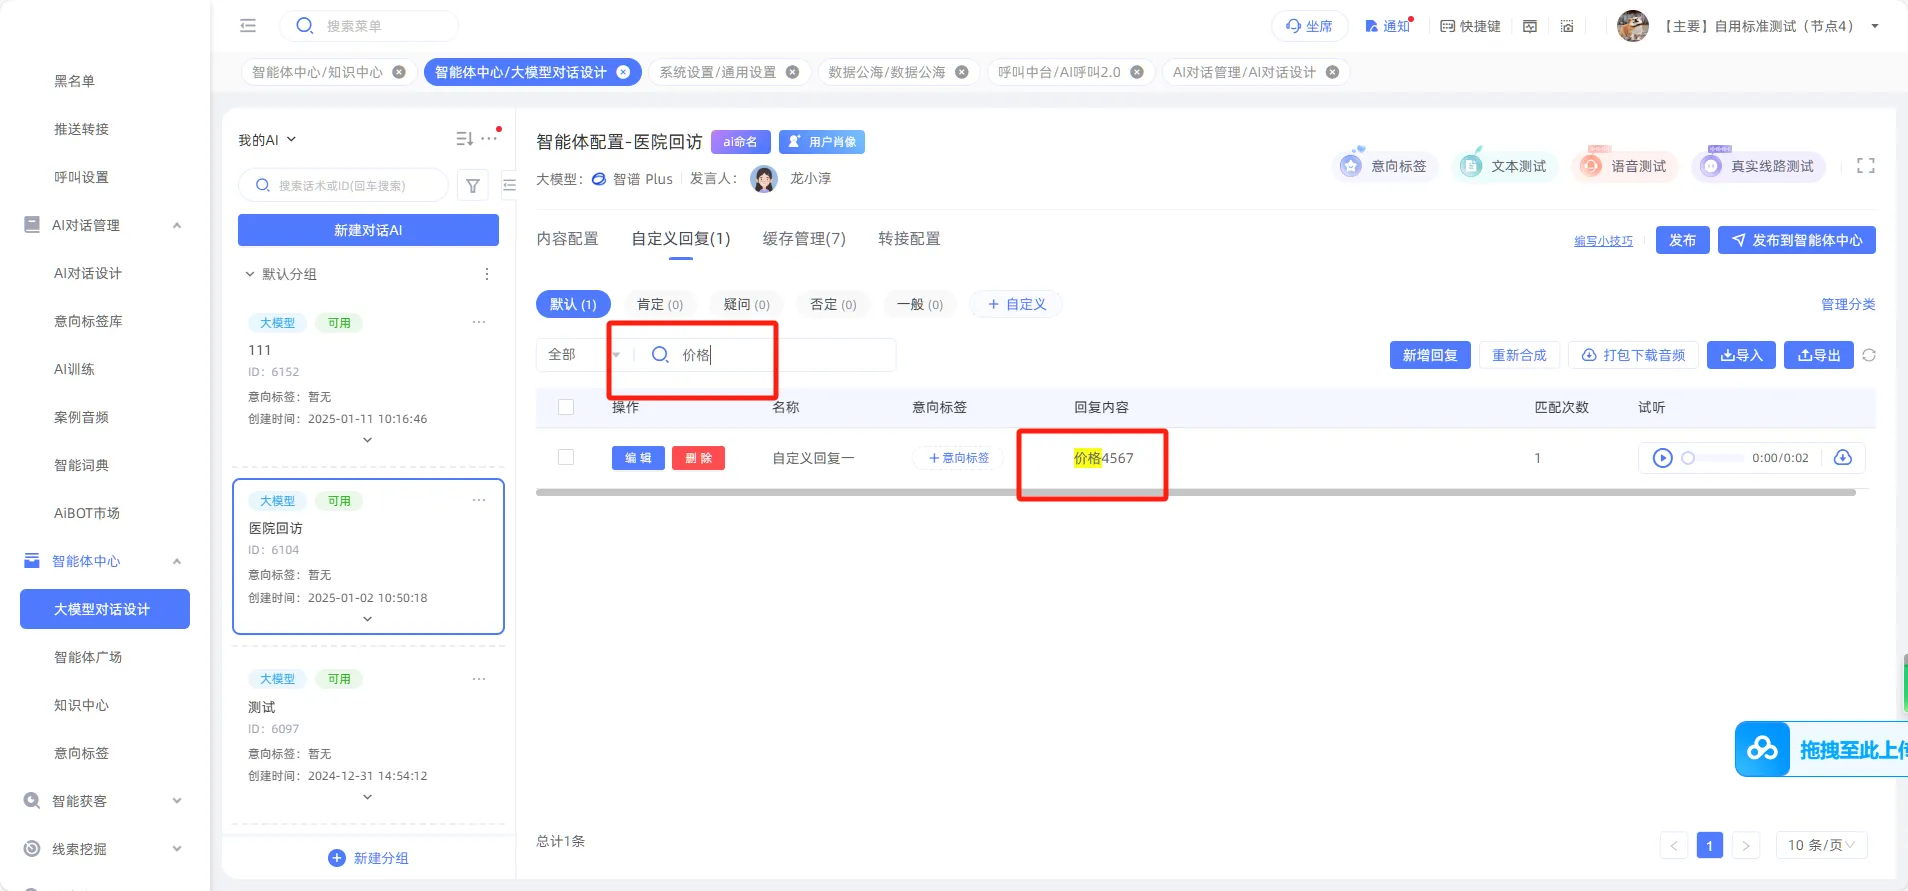1908x891 pixels.
Task: Check the 自定义回复一 row checkbox
Action: (566, 457)
